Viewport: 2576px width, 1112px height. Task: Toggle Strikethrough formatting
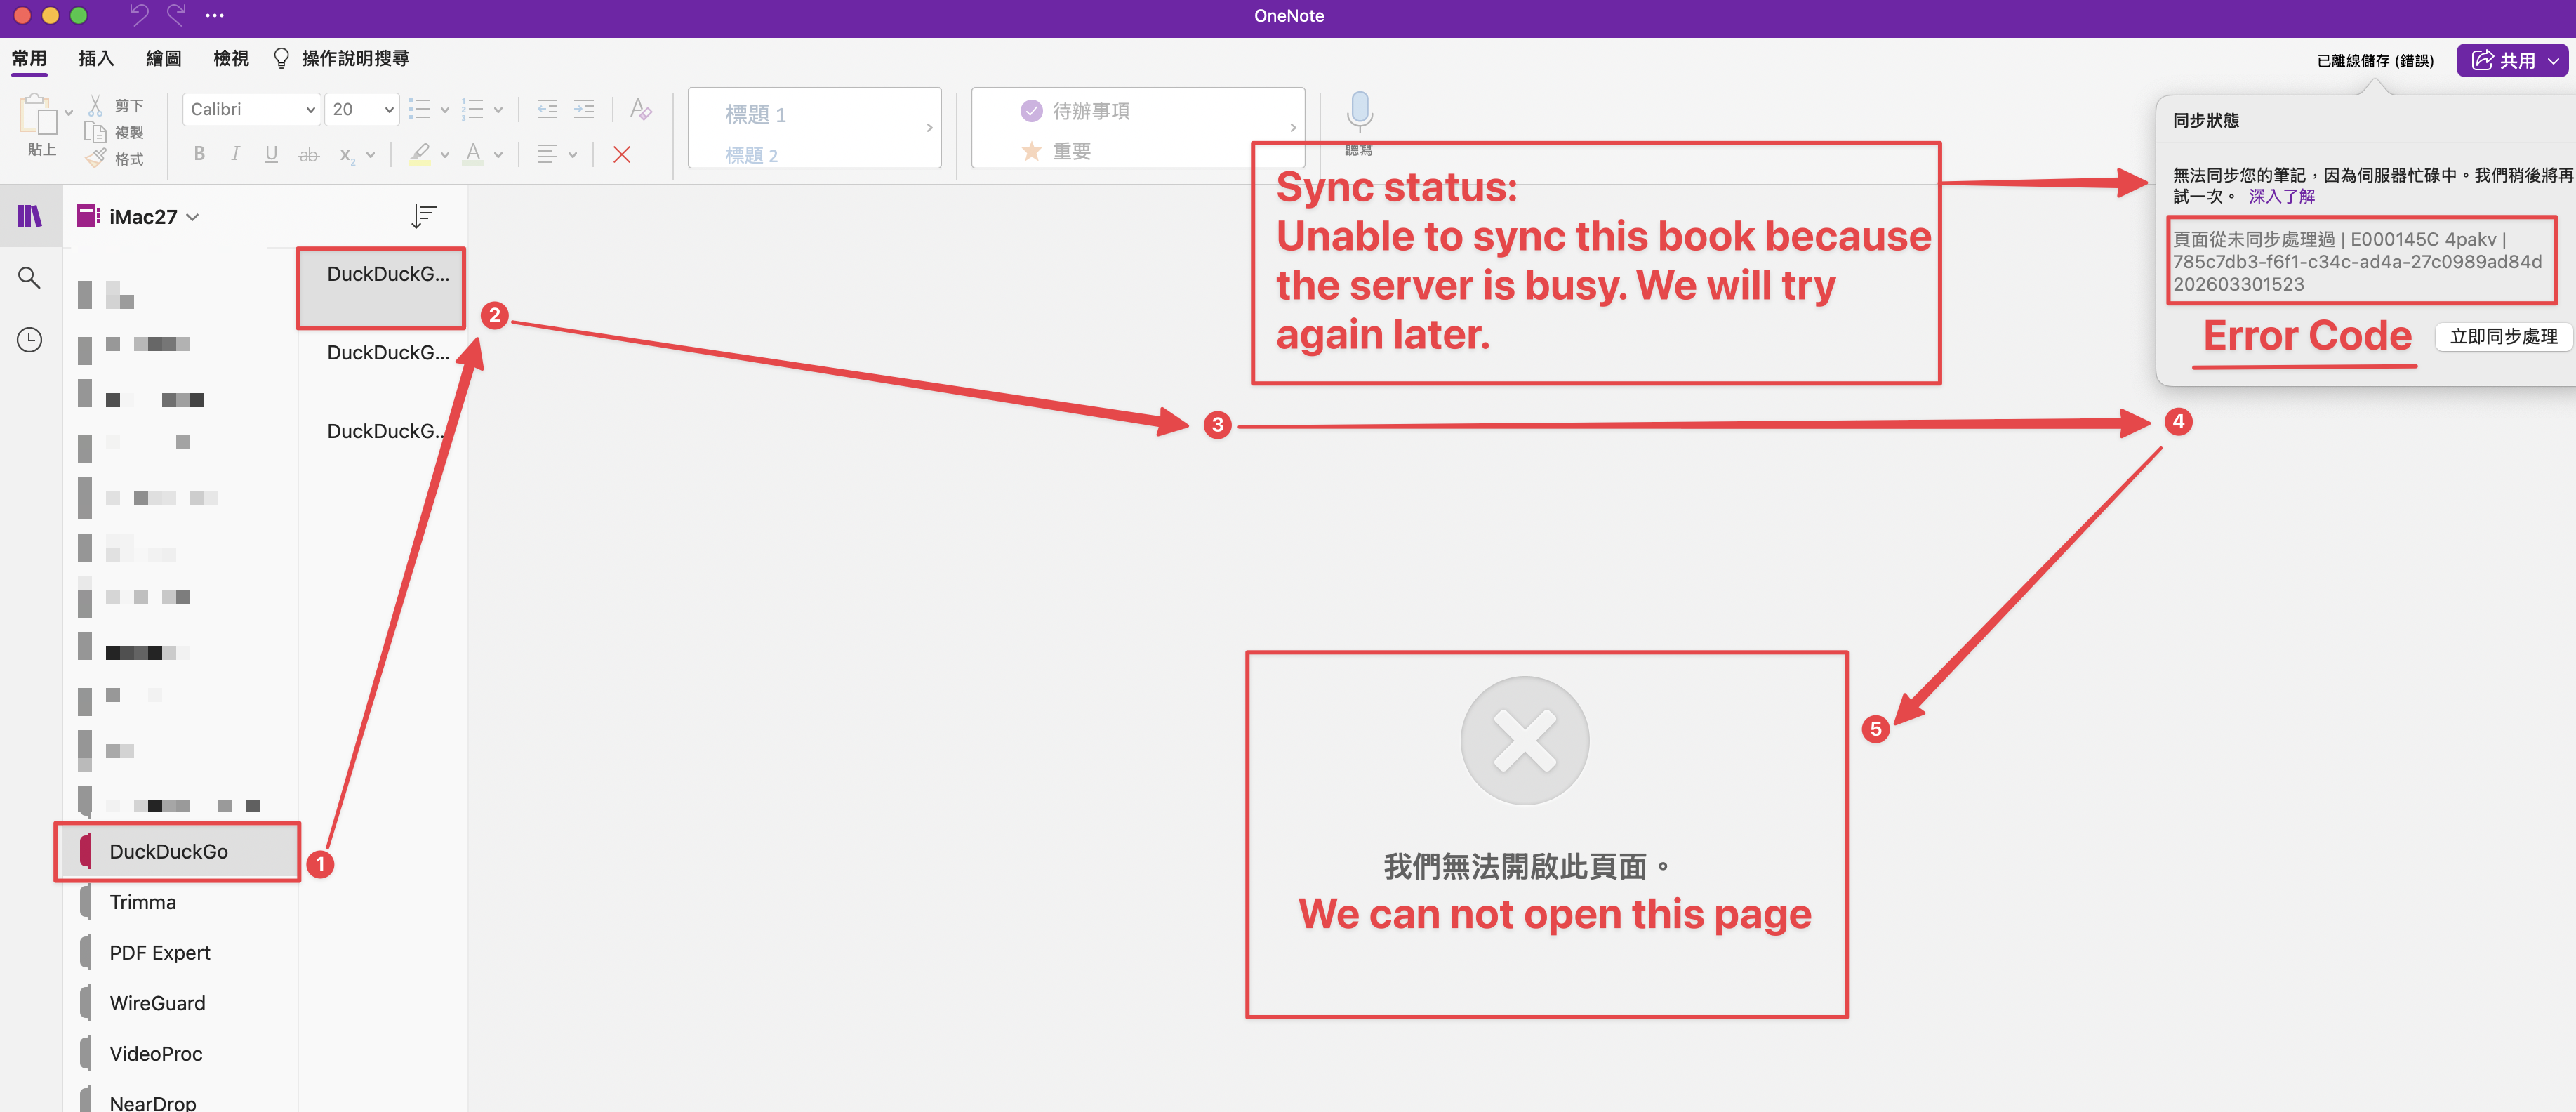click(x=309, y=154)
